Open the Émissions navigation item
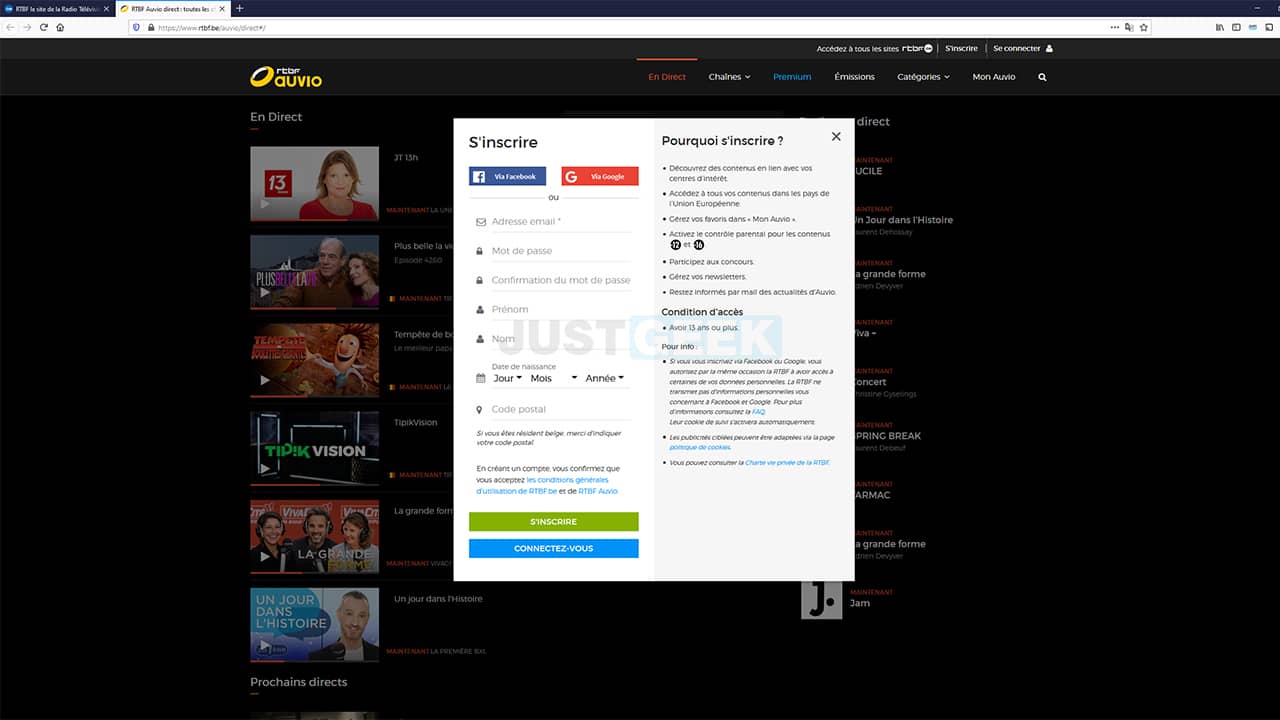This screenshot has height=720, width=1280. [854, 77]
